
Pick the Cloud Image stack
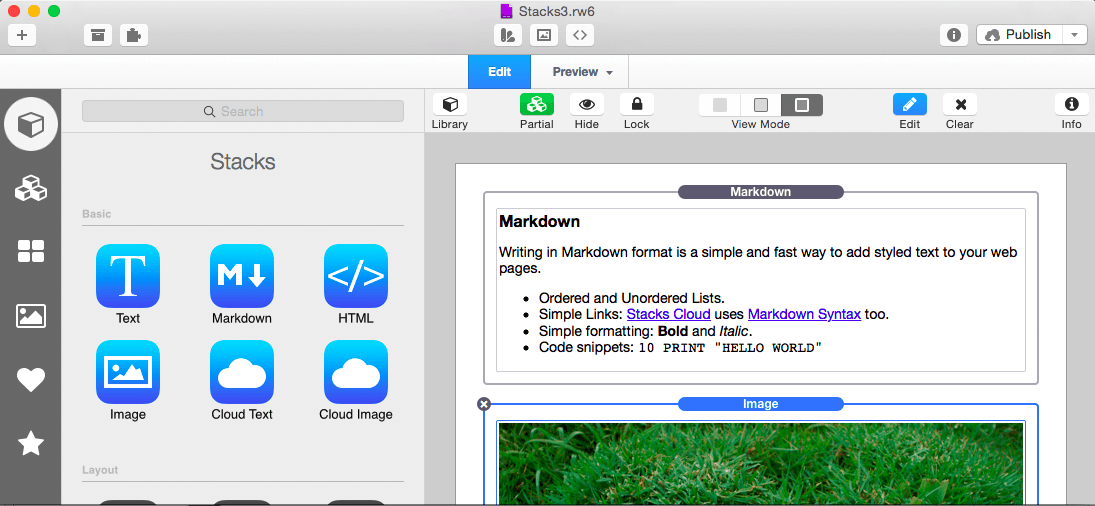pos(355,372)
